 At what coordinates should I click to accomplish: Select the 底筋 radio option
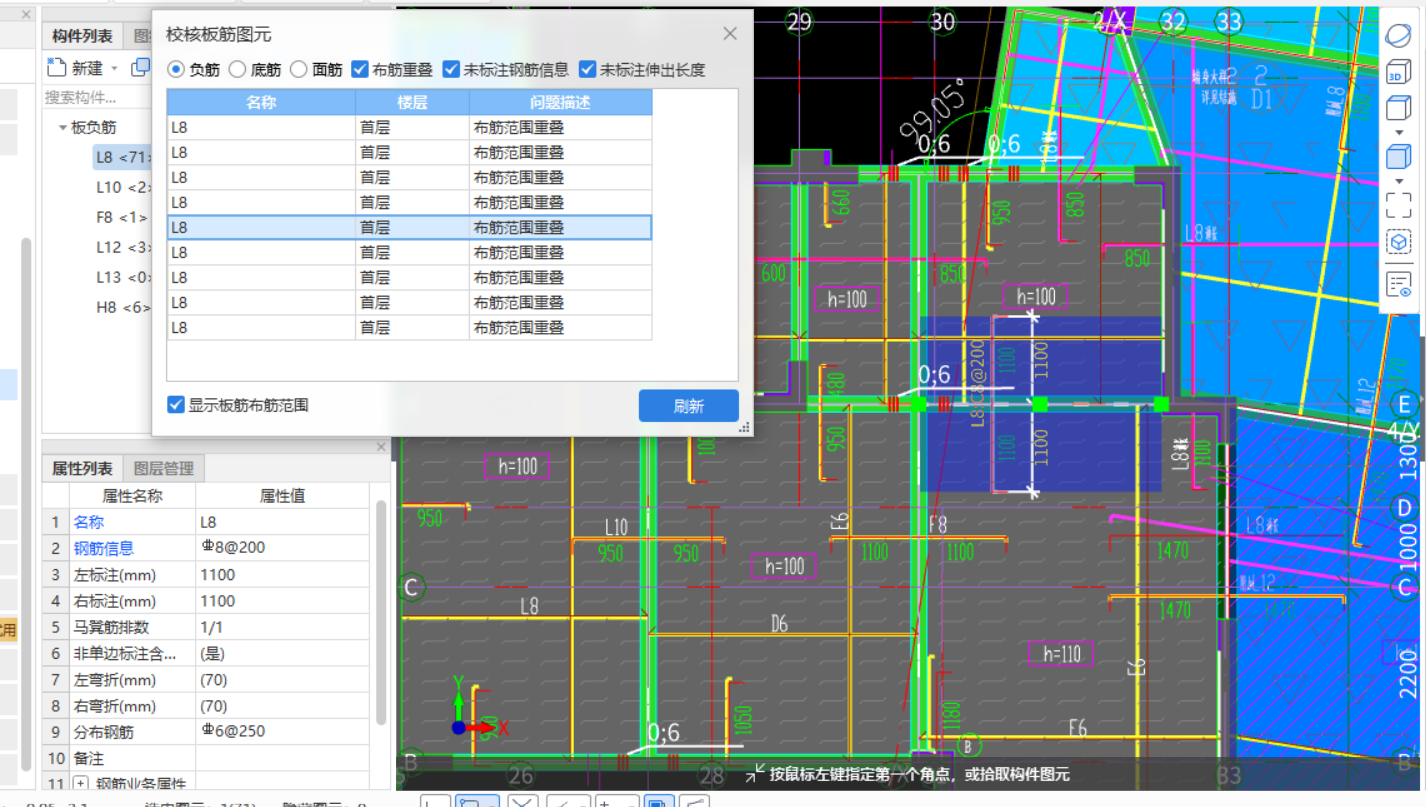tap(237, 70)
